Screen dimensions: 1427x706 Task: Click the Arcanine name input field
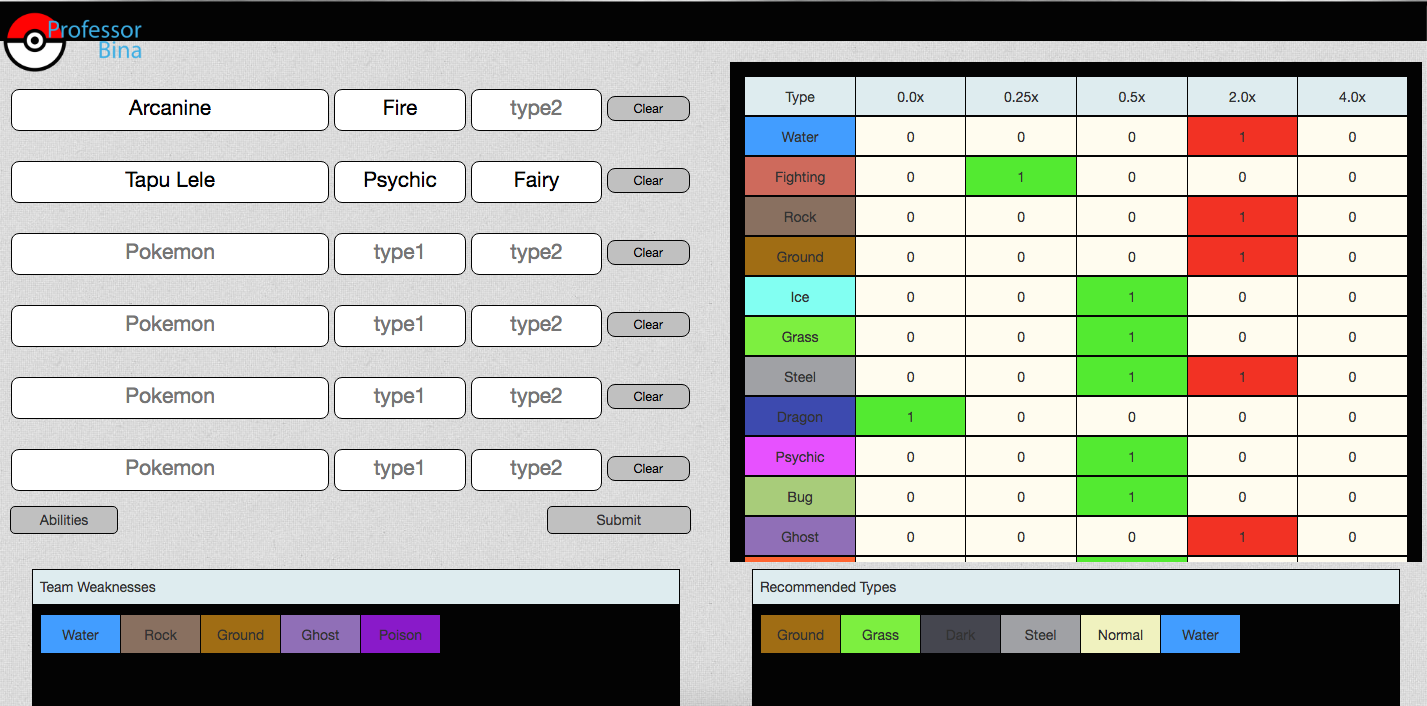pyautogui.click(x=170, y=109)
